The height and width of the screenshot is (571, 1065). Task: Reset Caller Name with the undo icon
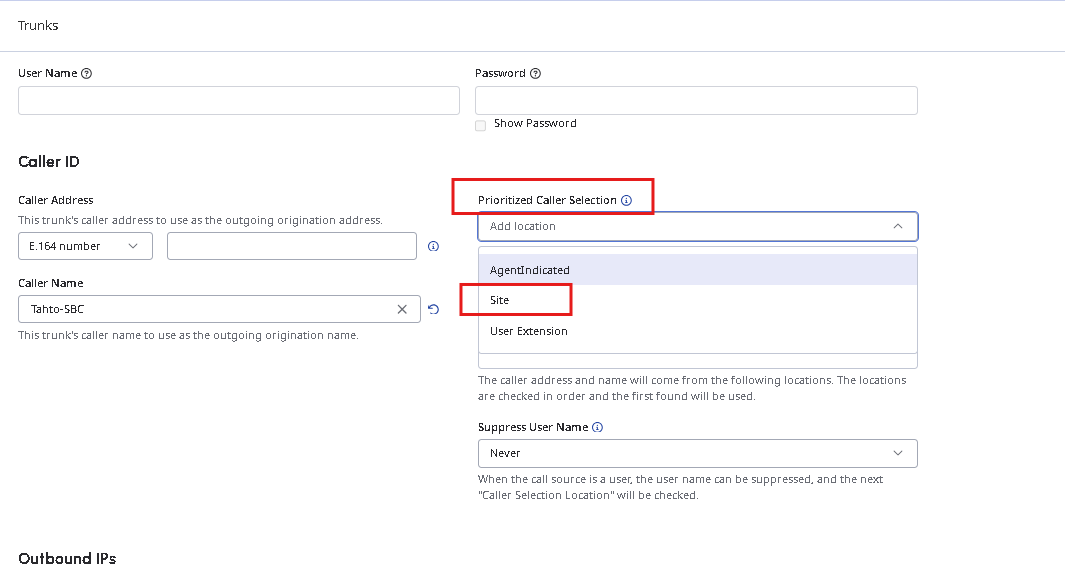[x=433, y=310]
